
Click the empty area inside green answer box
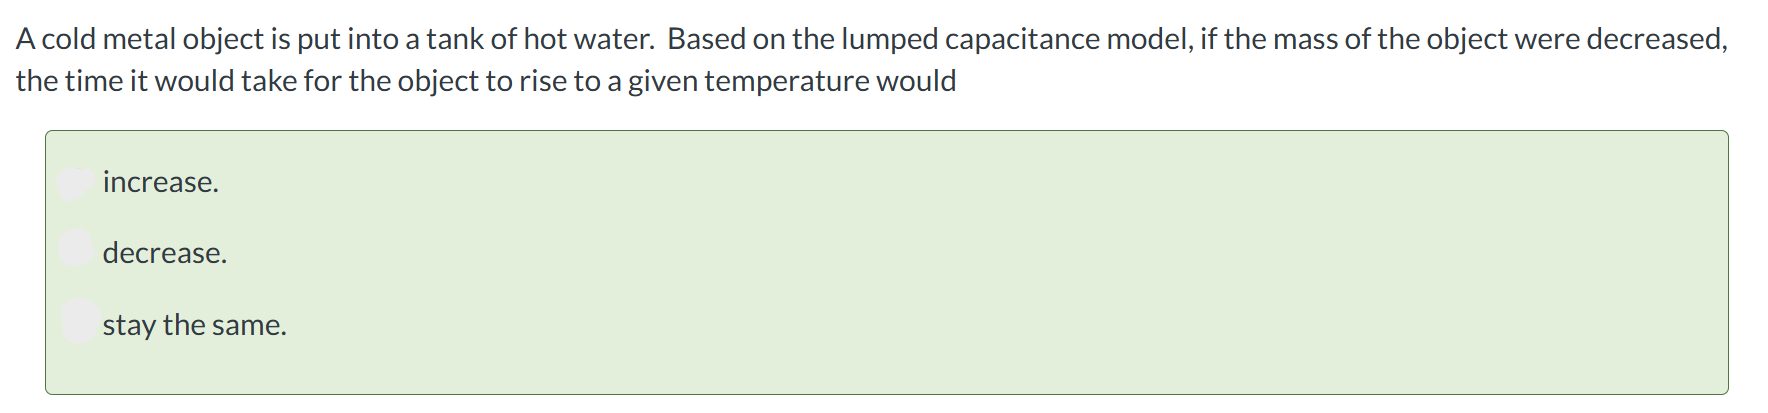coord(1000,260)
